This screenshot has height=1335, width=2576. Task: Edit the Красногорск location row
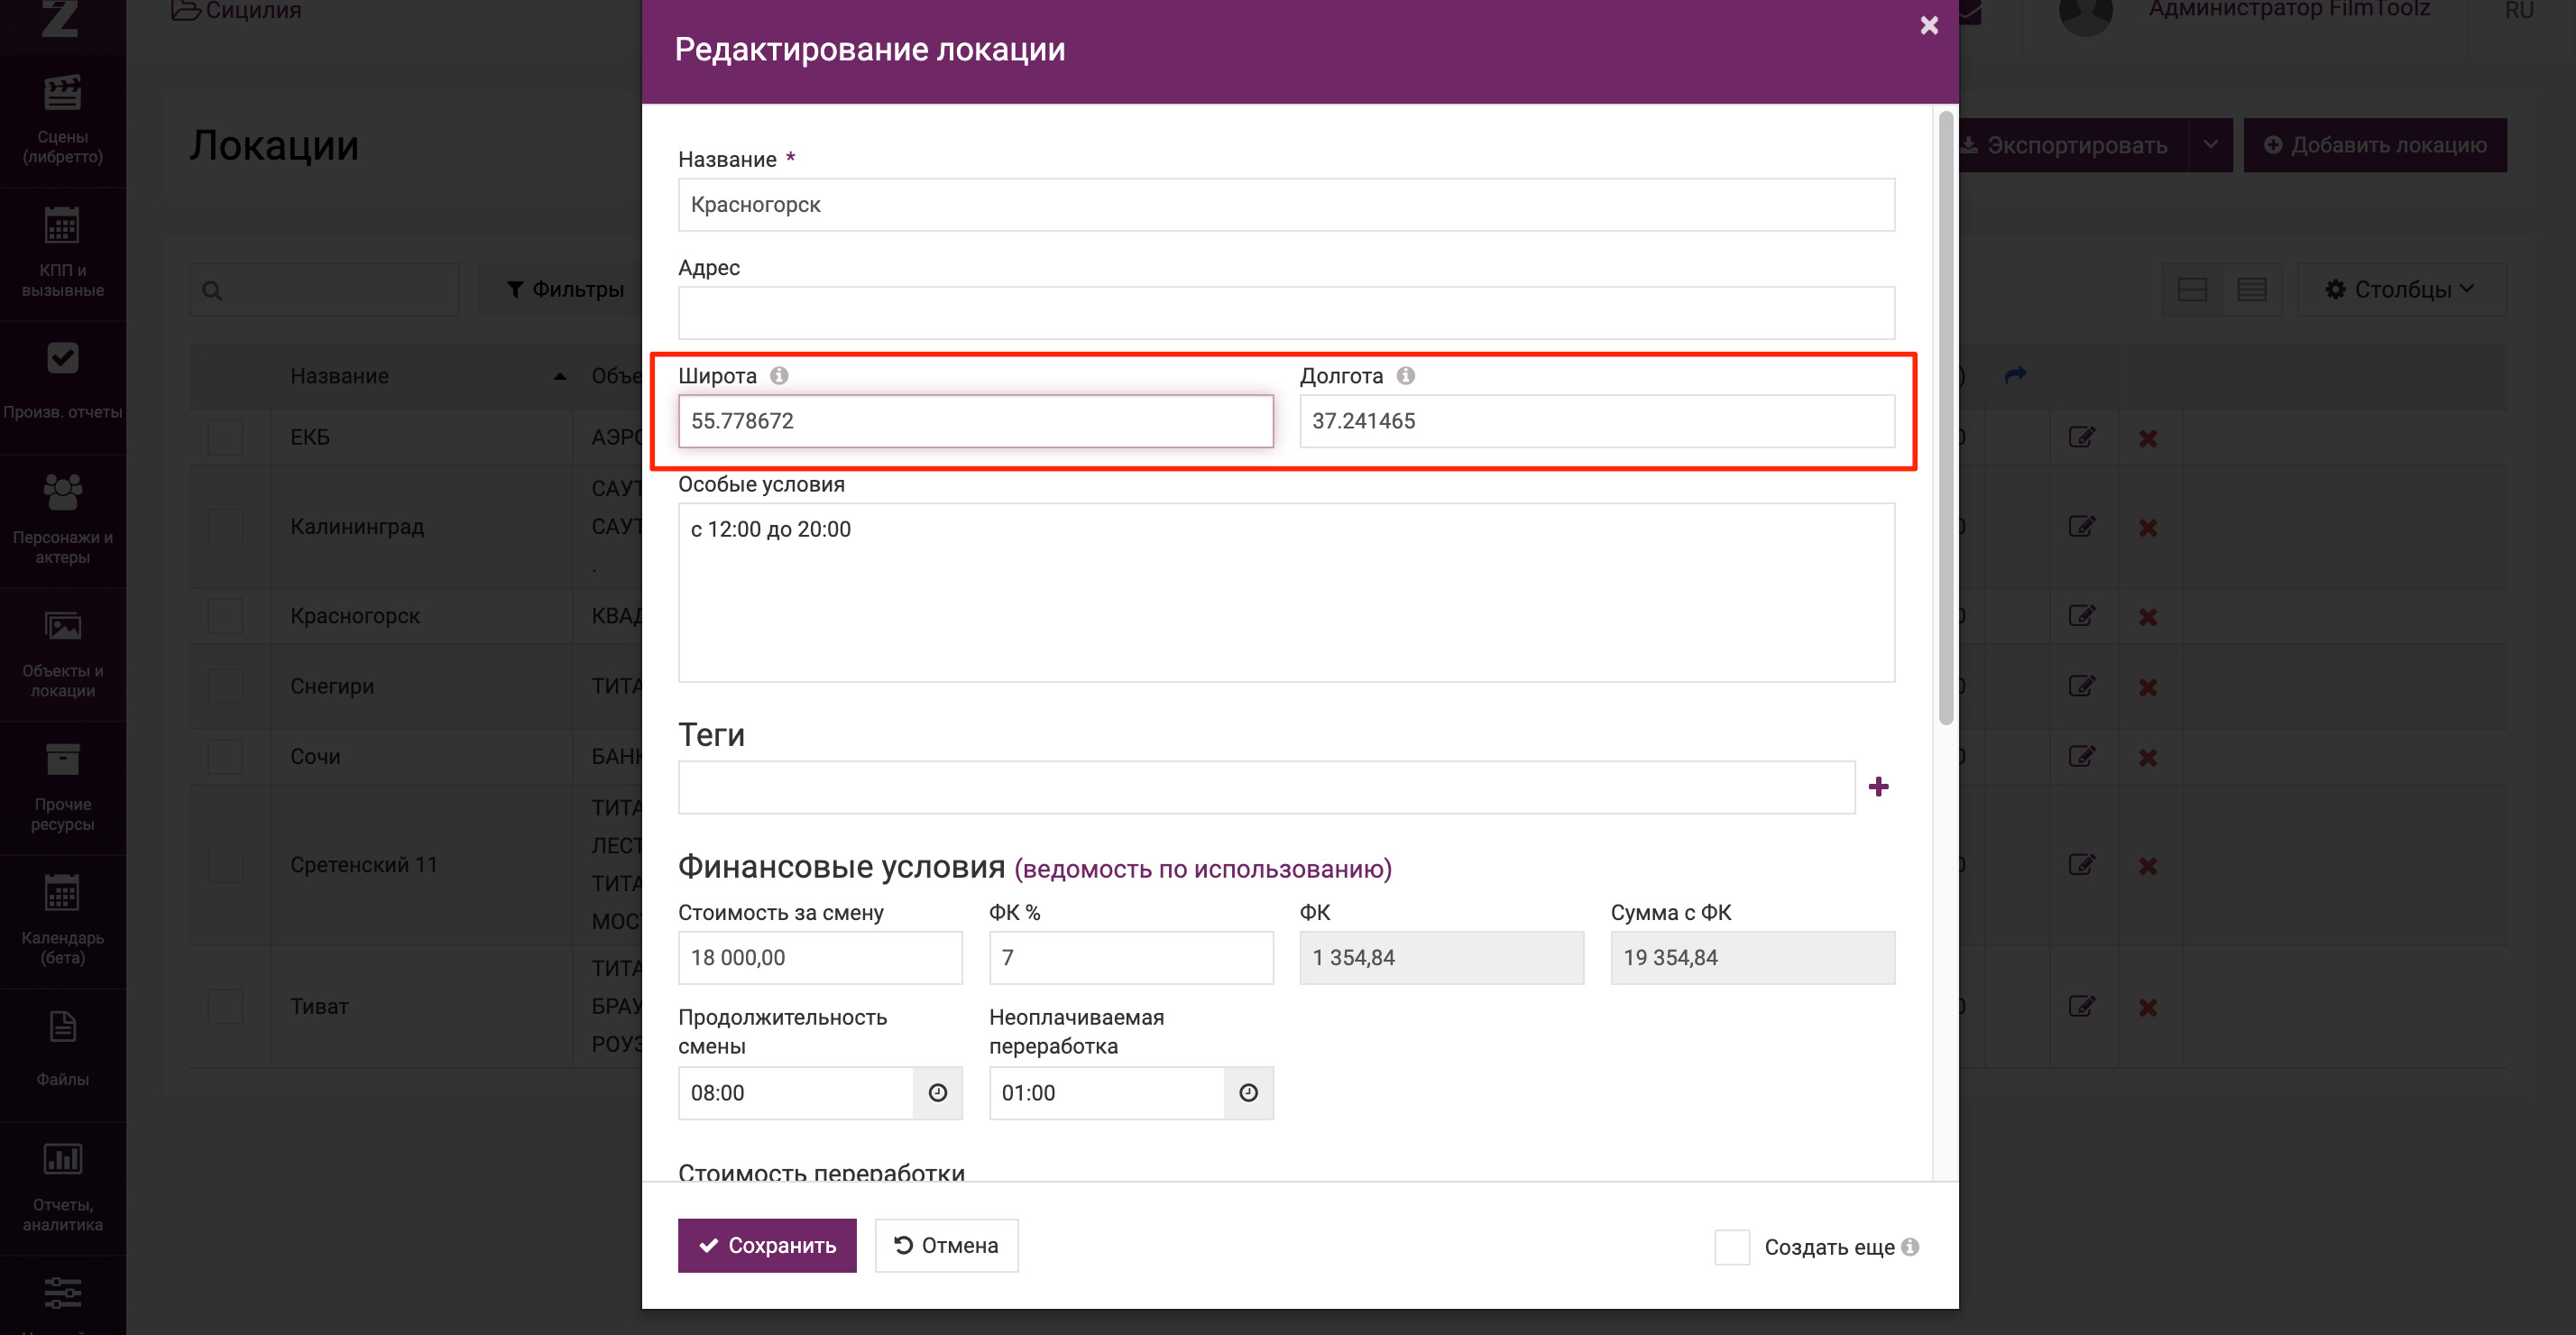pyautogui.click(x=2082, y=616)
